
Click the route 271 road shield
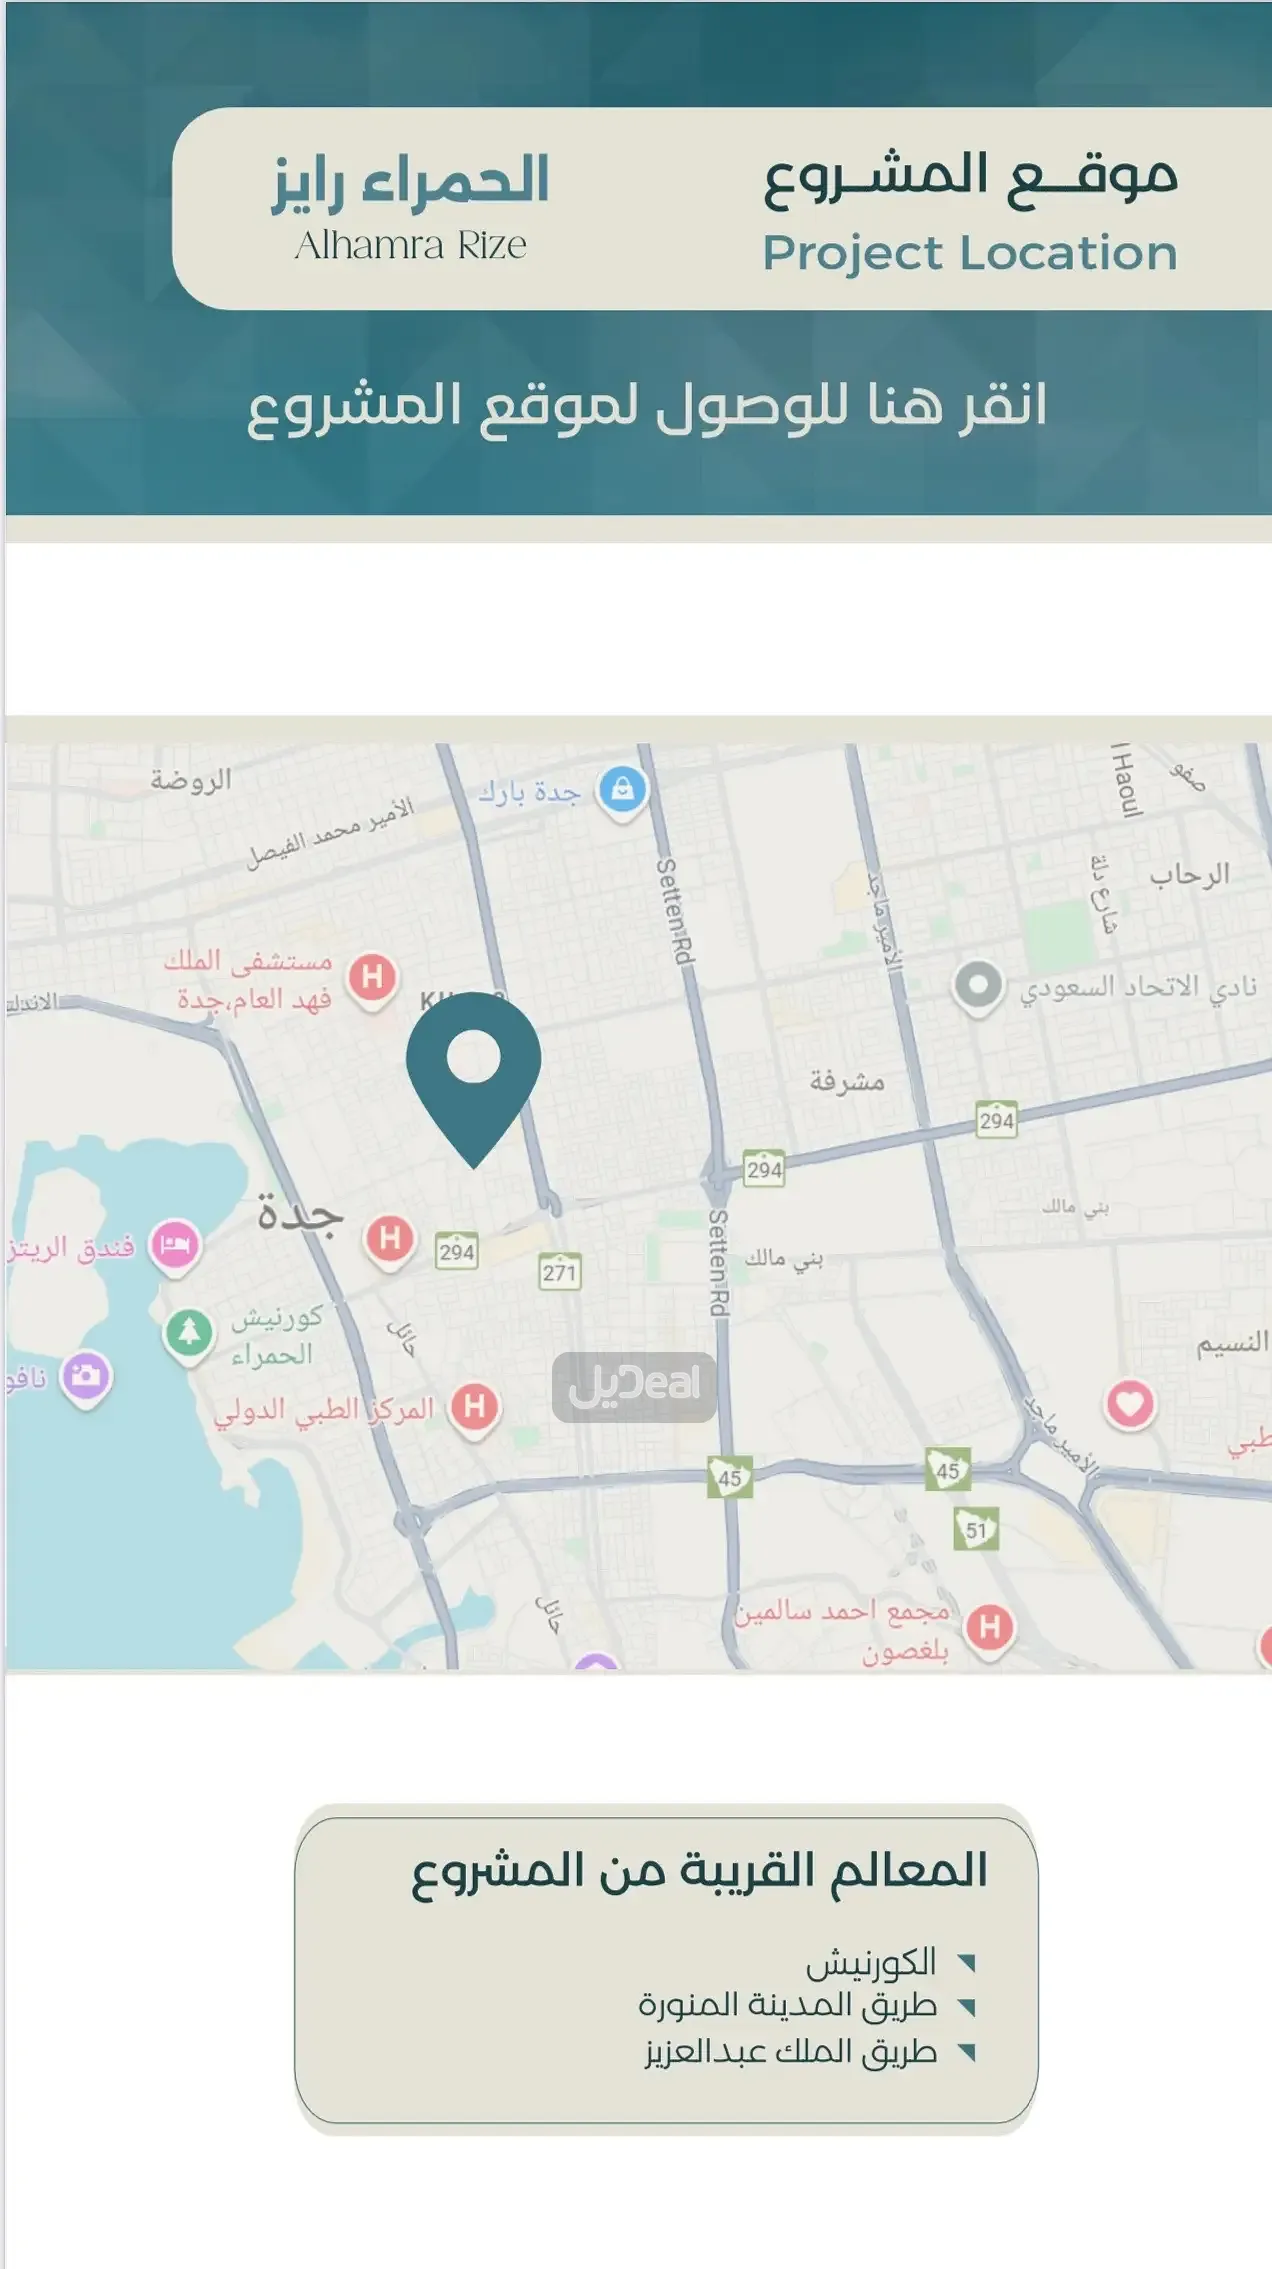pyautogui.click(x=559, y=1272)
